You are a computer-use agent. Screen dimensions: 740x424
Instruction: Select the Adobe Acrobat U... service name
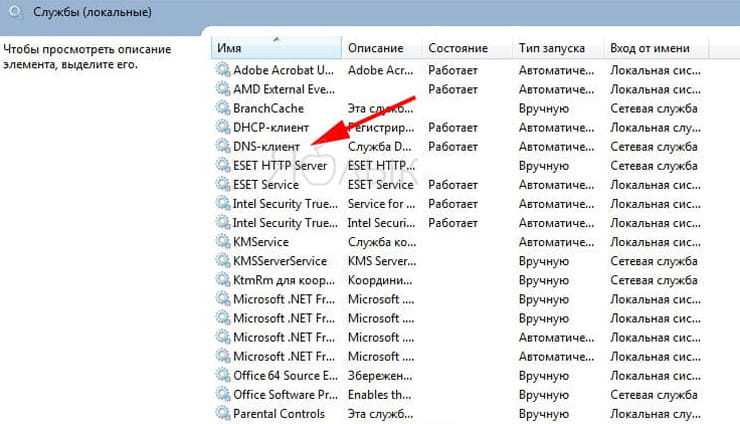tap(284, 70)
